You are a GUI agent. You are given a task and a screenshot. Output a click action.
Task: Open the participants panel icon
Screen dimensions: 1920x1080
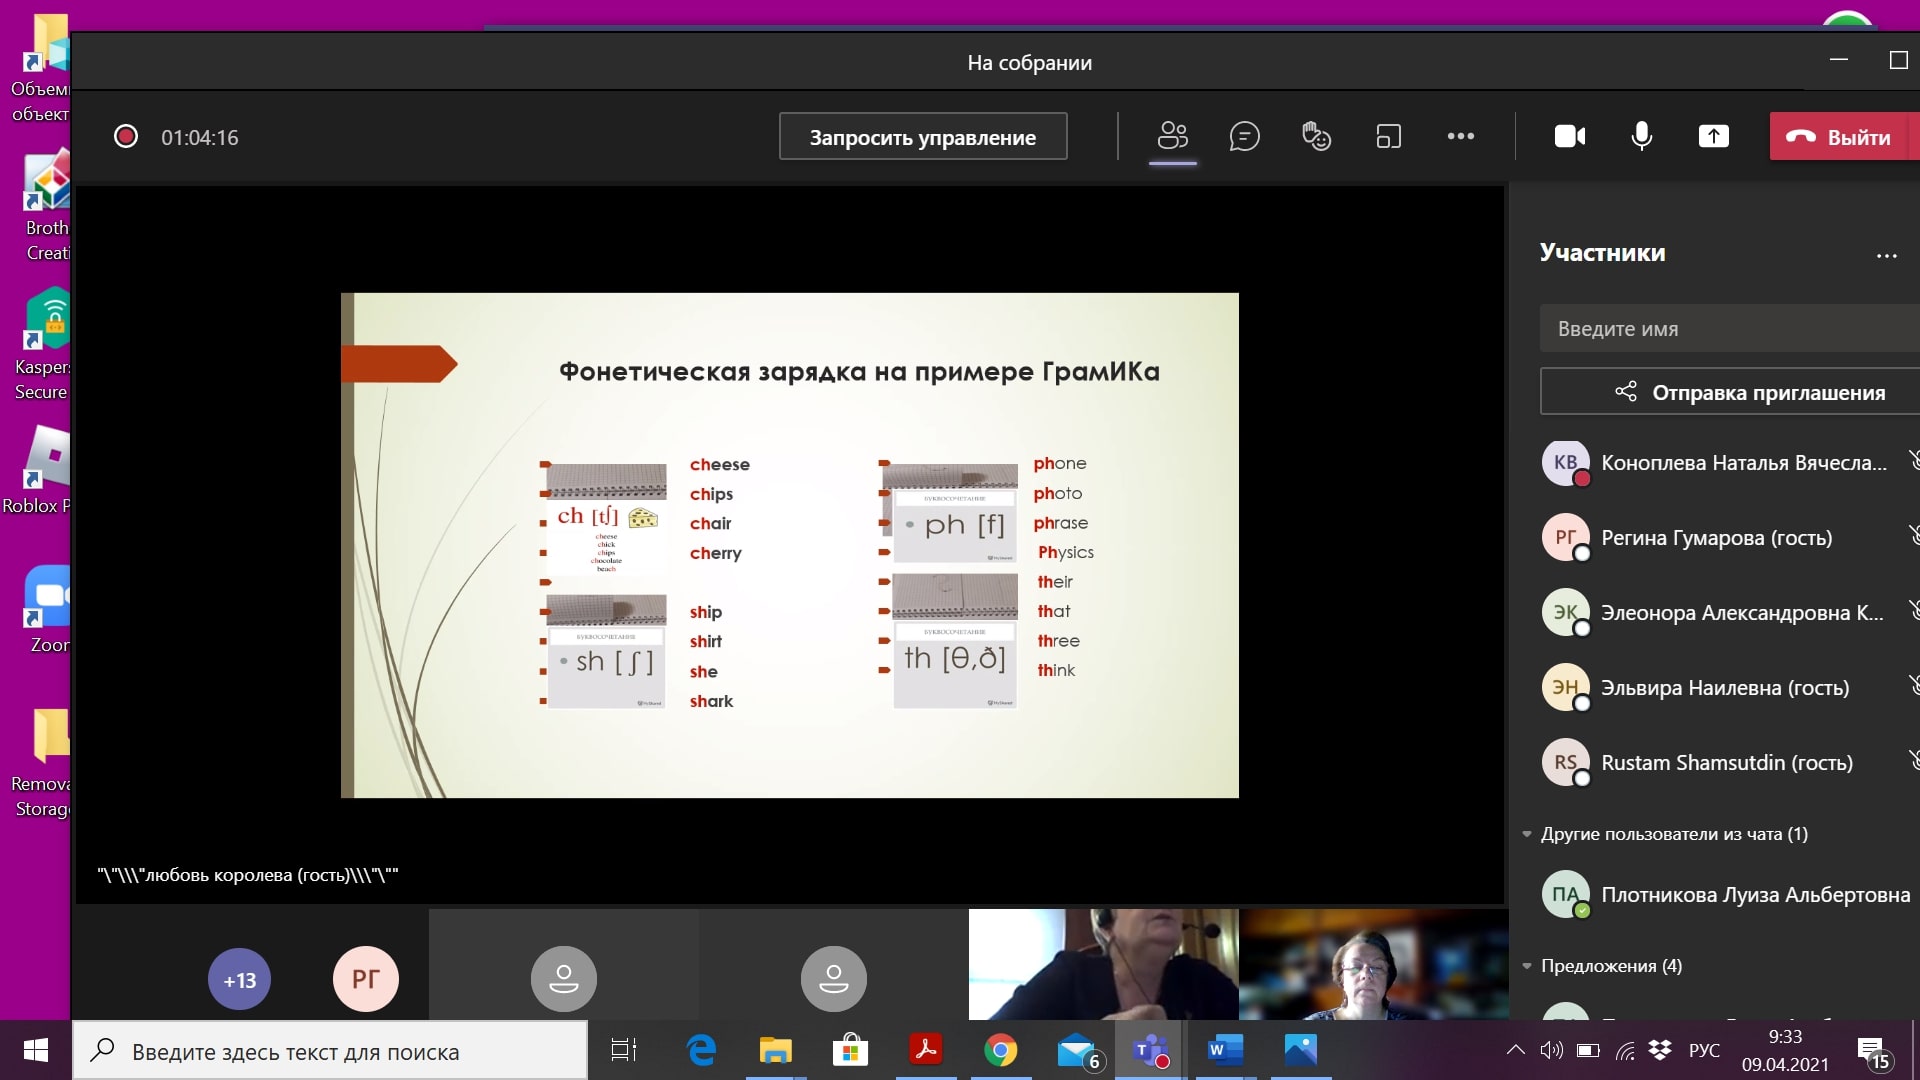click(1172, 136)
